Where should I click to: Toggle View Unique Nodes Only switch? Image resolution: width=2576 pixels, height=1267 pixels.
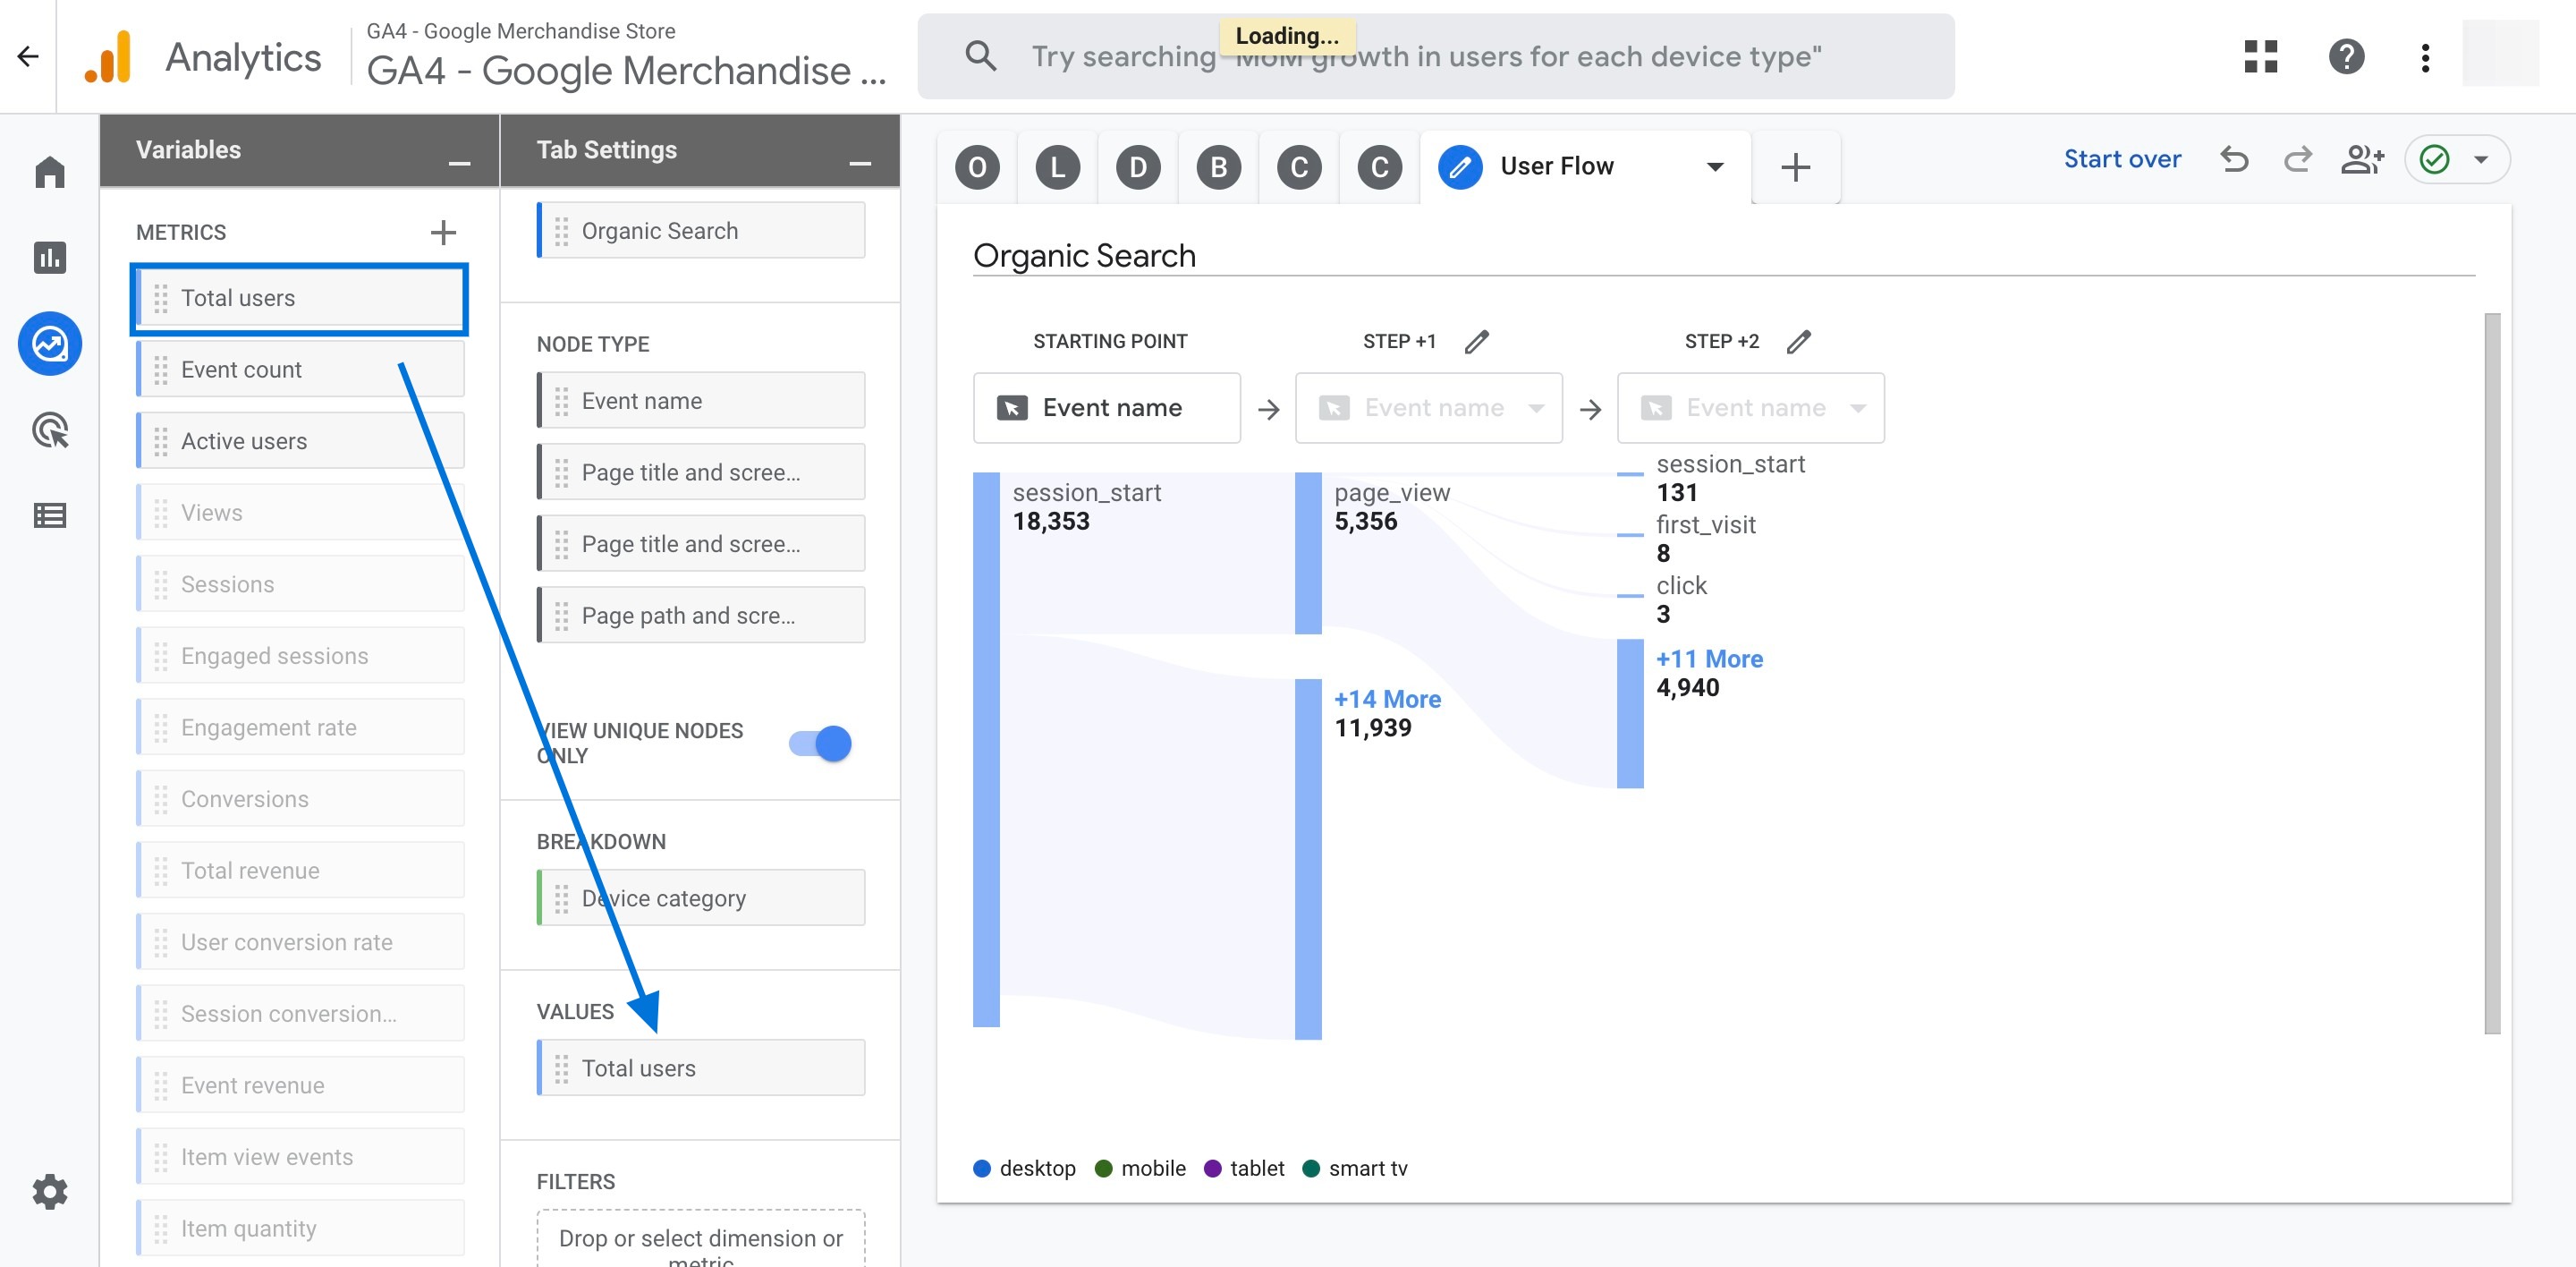pyautogui.click(x=820, y=743)
